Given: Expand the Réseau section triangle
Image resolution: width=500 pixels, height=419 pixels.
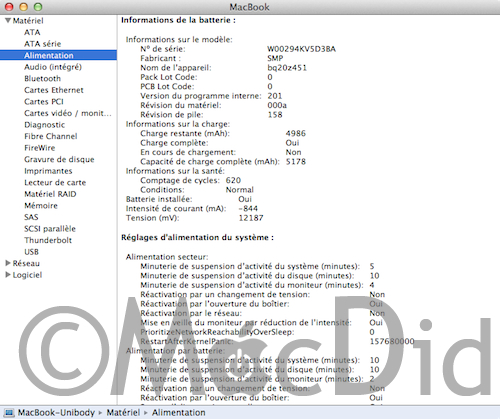Looking at the screenshot, I should [8, 263].
